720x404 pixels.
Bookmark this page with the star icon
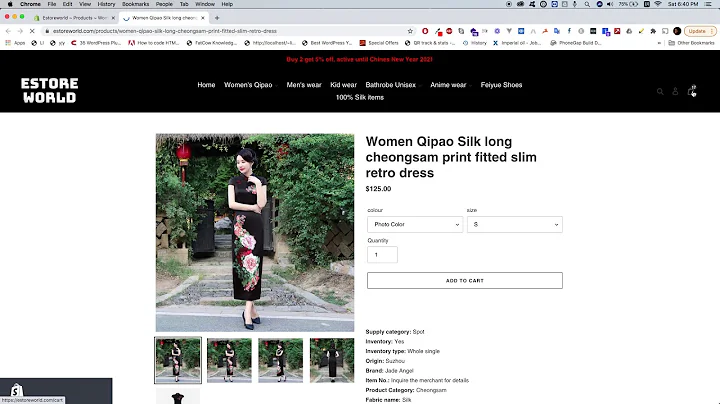pos(410,31)
